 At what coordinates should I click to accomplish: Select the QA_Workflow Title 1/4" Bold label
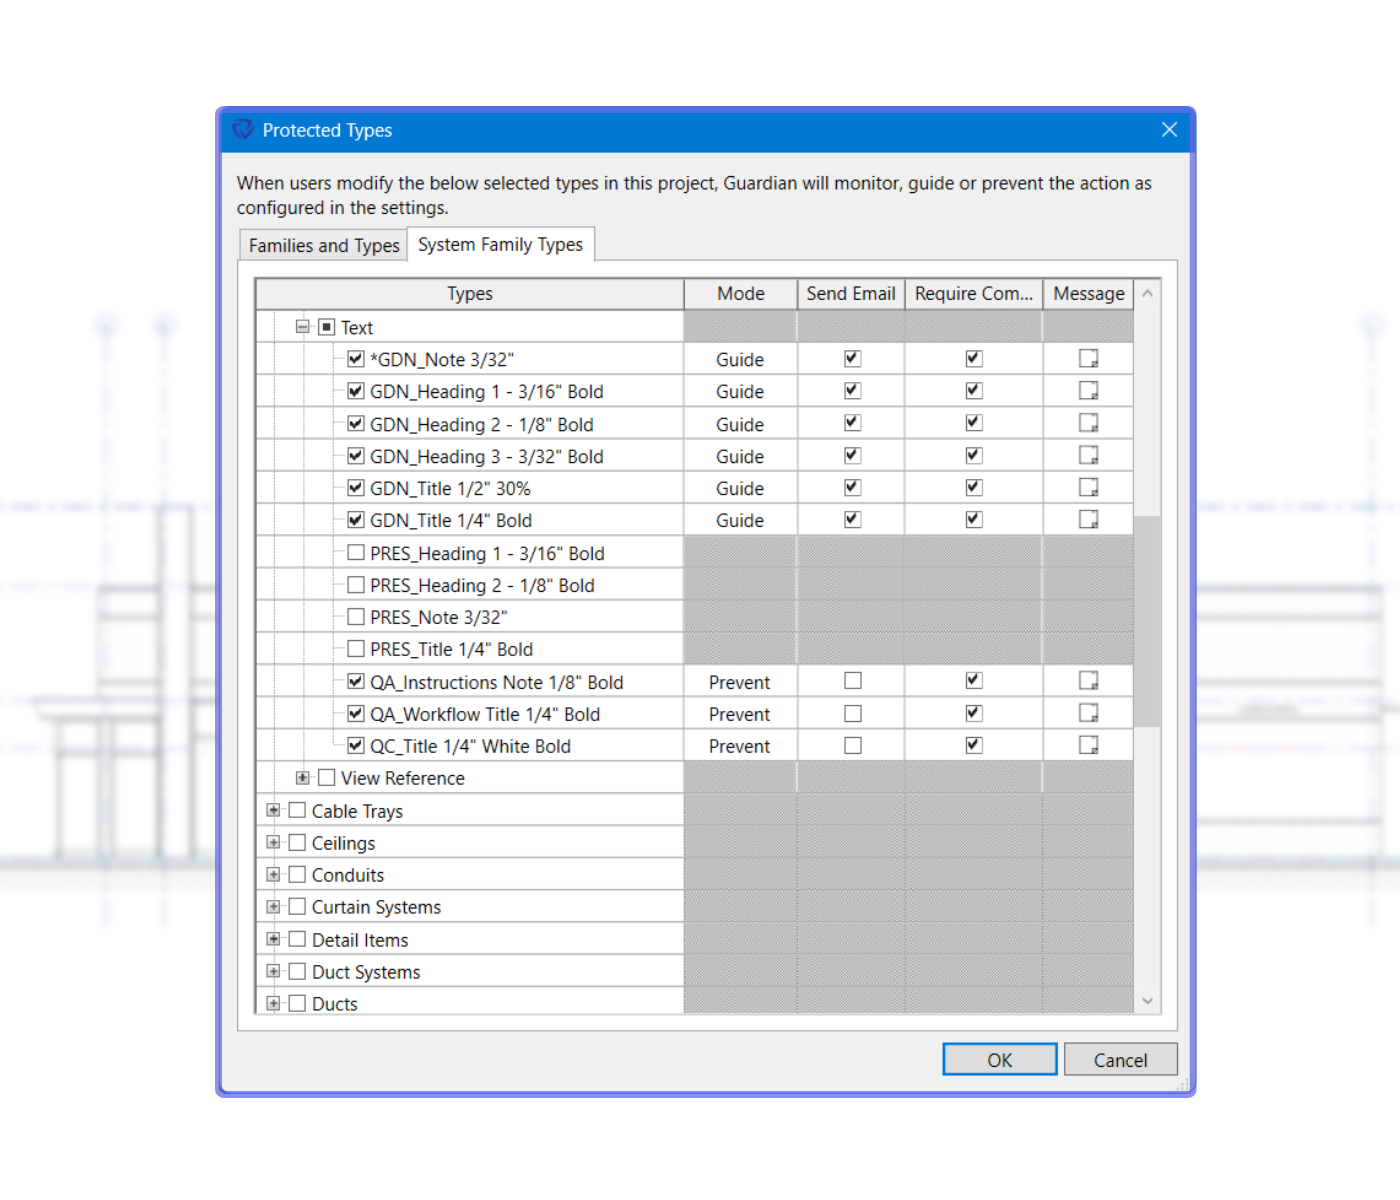[485, 714]
